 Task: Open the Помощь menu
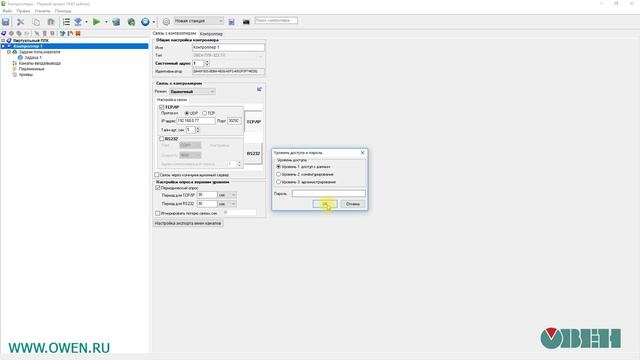pos(63,11)
